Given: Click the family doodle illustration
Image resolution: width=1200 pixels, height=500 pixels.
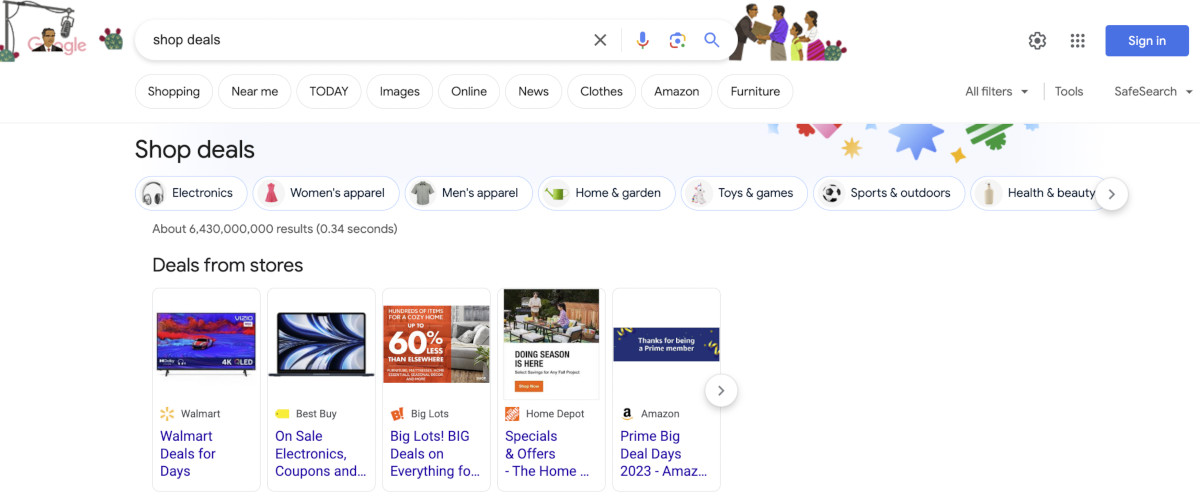Looking at the screenshot, I should [x=788, y=32].
